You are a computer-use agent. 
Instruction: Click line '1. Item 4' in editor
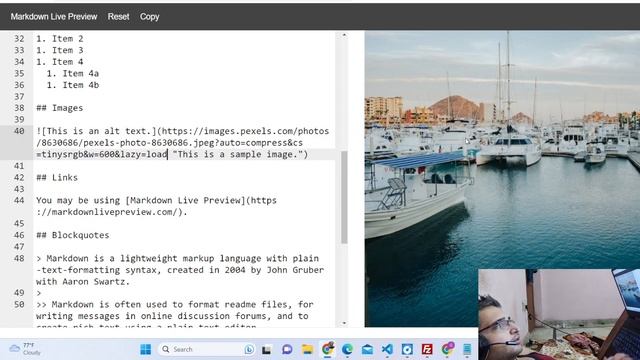point(60,62)
